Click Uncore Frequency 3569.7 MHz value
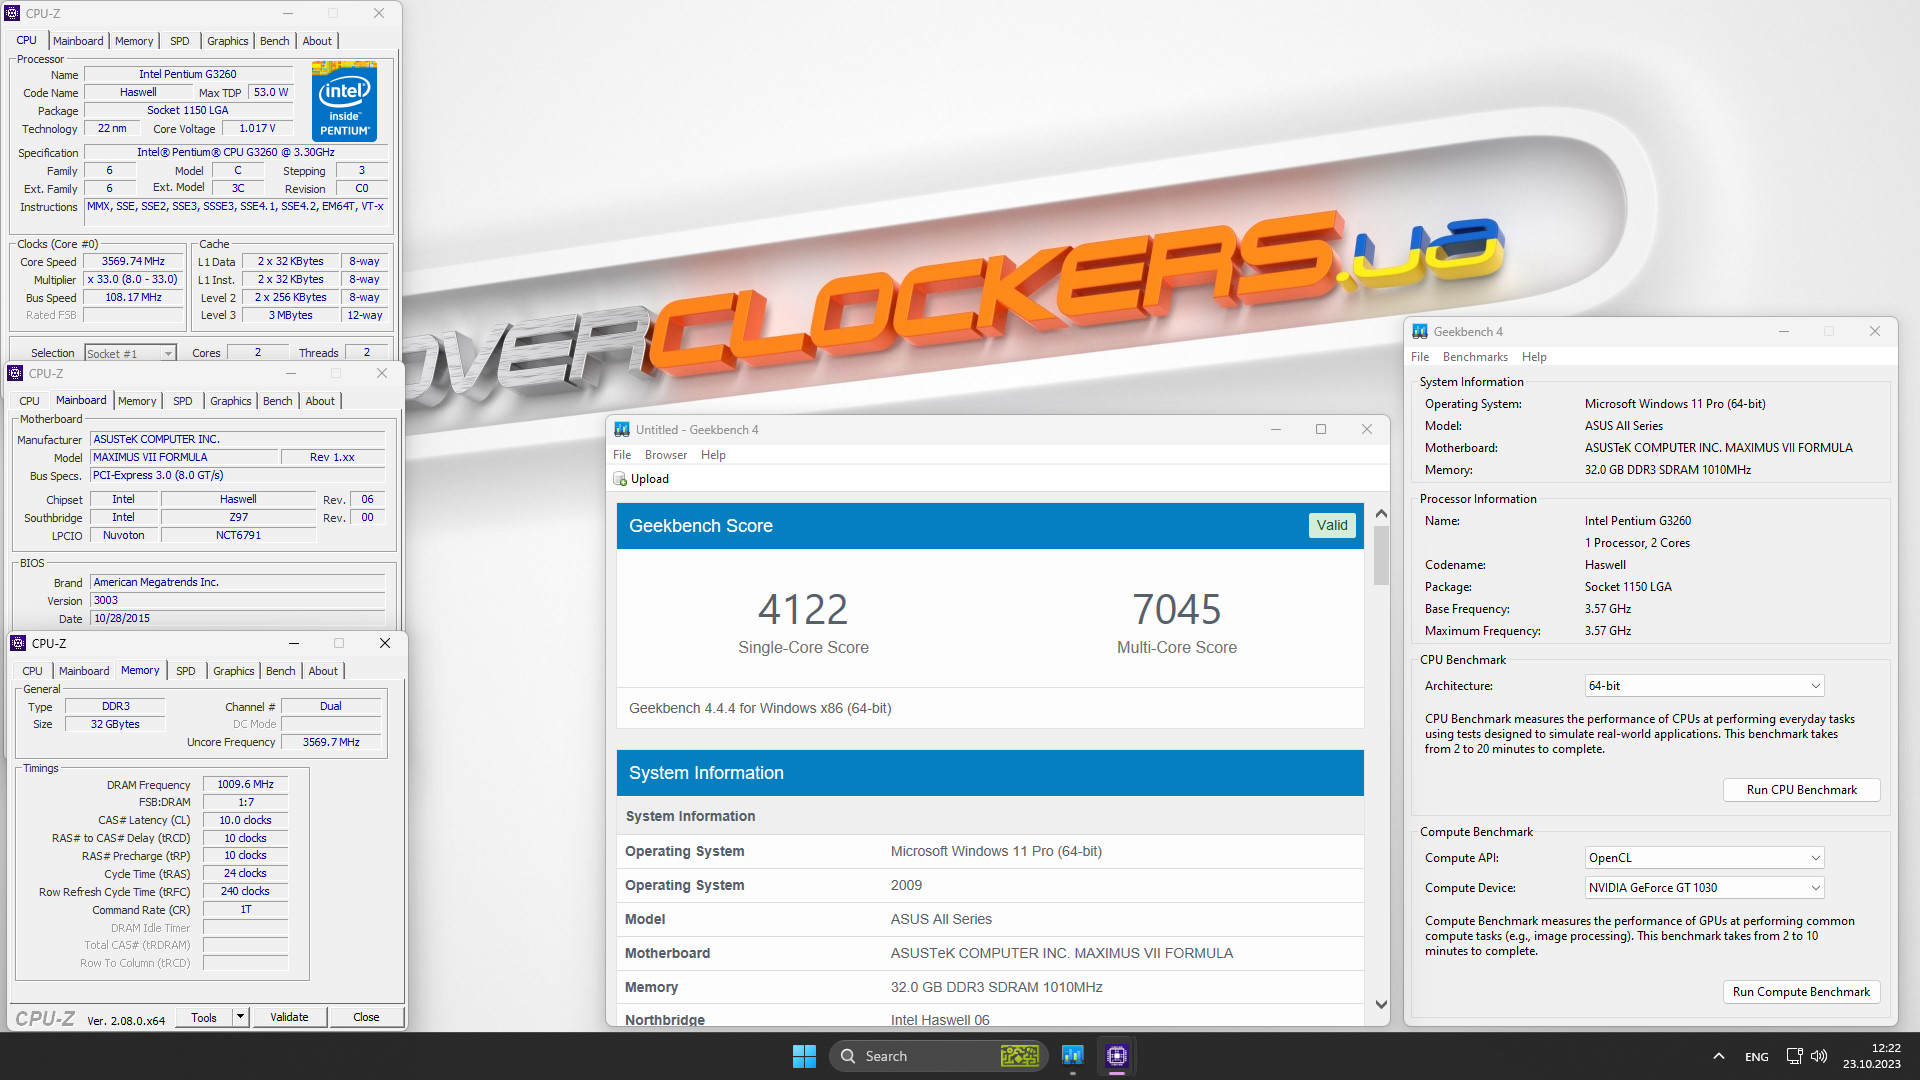This screenshot has height=1080, width=1920. point(331,742)
